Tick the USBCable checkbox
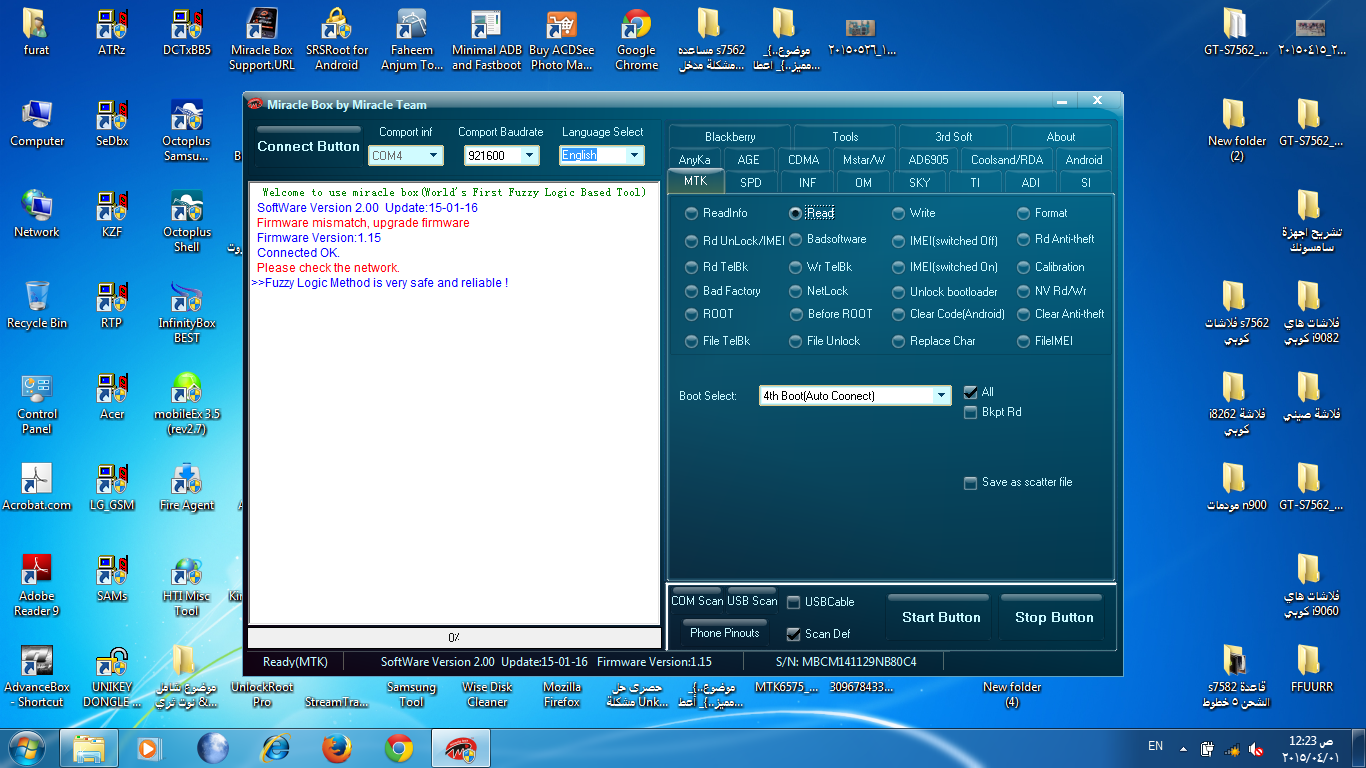Viewport: 1366px width, 768px height. 793,602
